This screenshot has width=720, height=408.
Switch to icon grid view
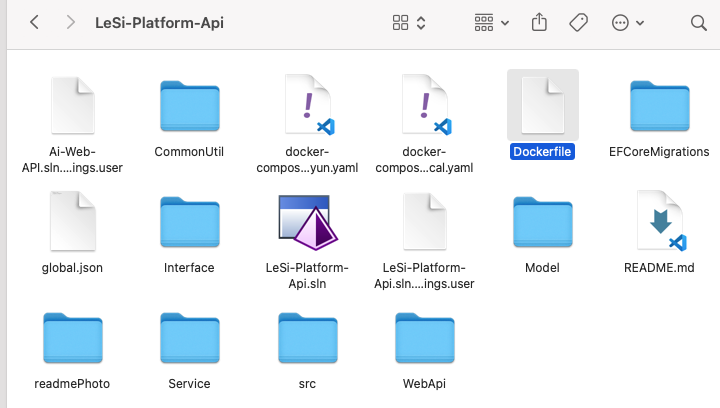tap(400, 22)
